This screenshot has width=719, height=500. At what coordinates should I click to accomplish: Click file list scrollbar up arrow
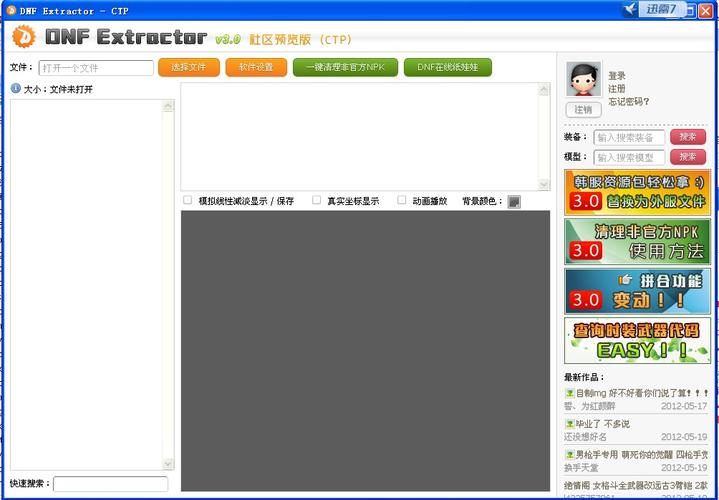tap(168, 106)
